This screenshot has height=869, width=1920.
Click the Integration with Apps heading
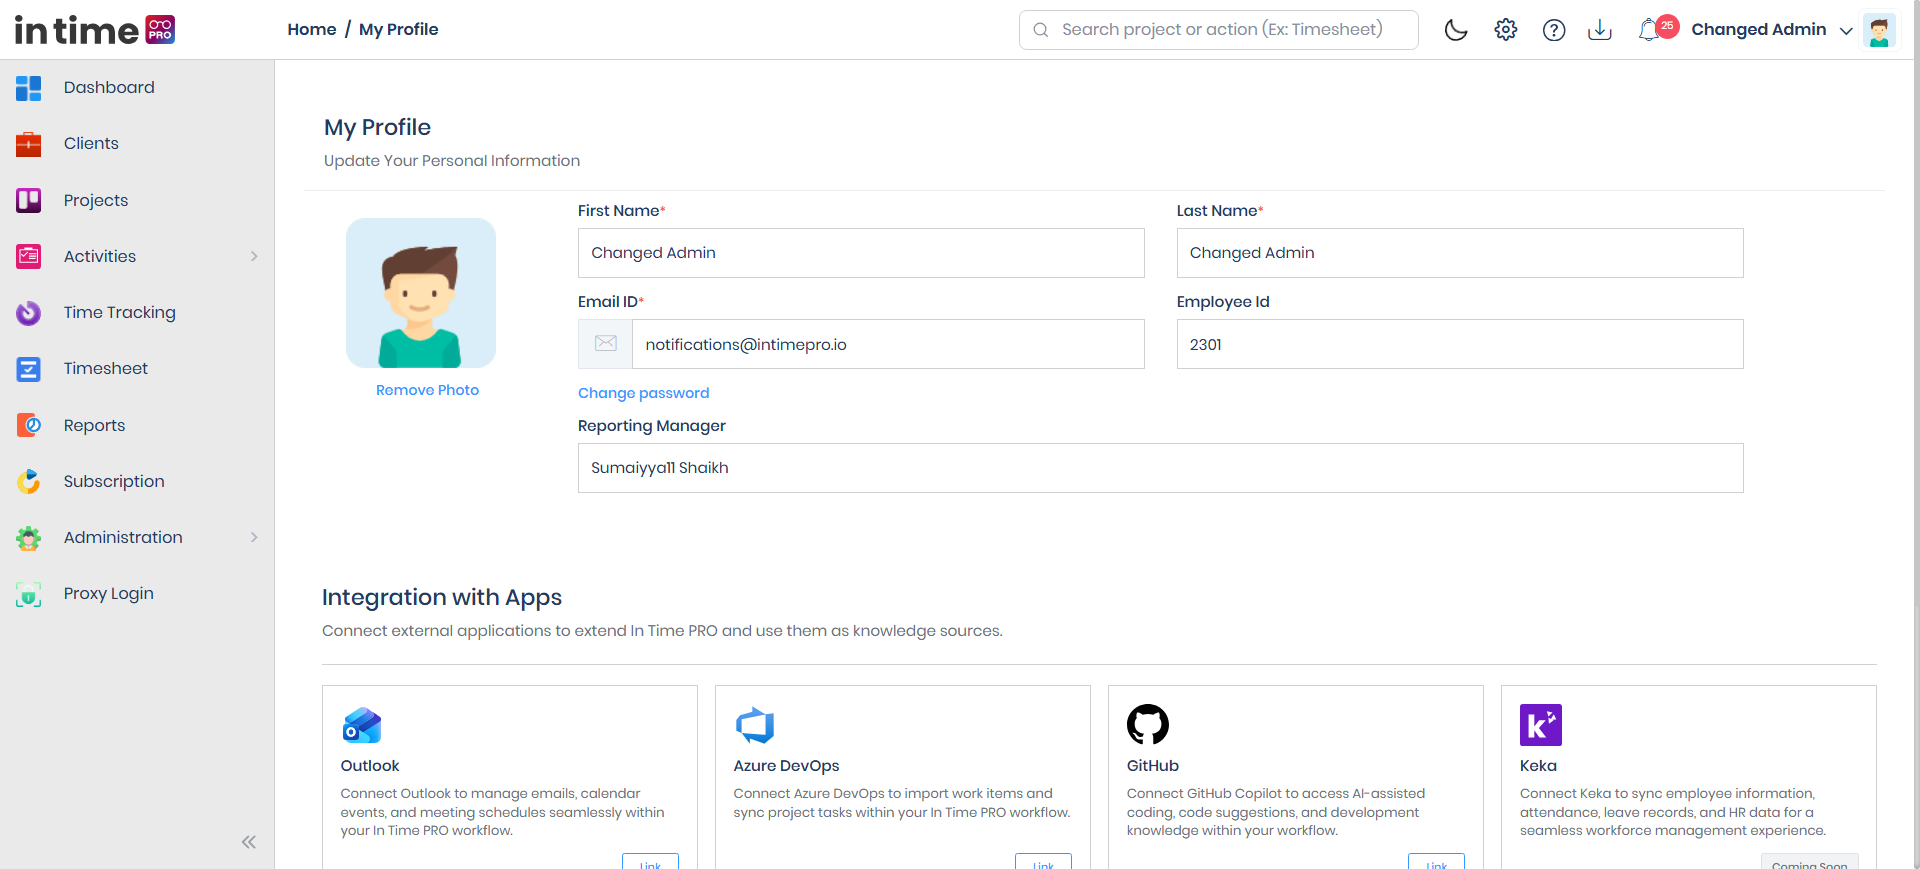(442, 597)
